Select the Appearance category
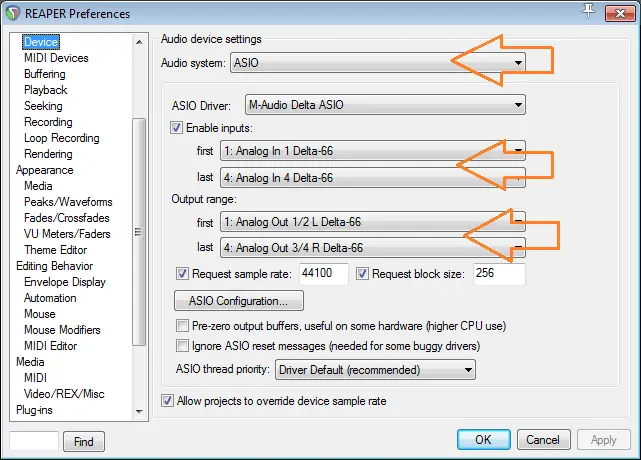This screenshot has width=641, height=460. pyautogui.click(x=45, y=170)
